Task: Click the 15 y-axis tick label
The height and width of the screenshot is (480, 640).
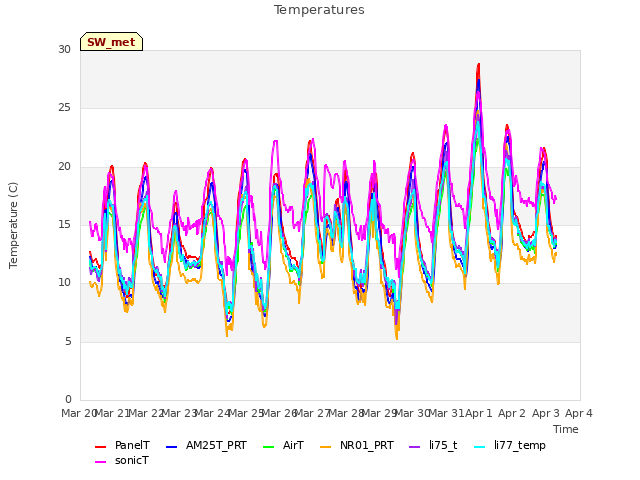Action: [64, 224]
